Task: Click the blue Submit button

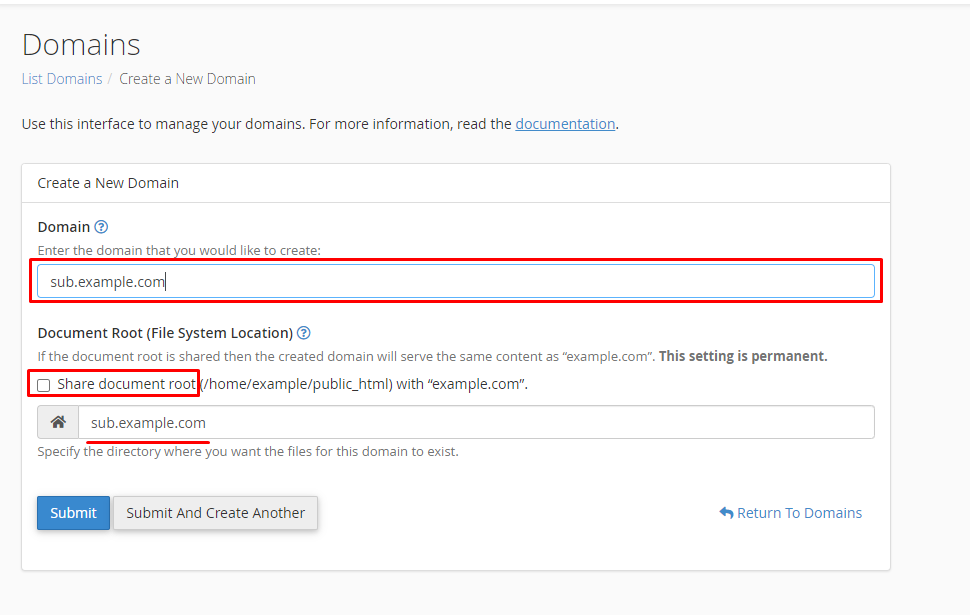Action: (73, 513)
